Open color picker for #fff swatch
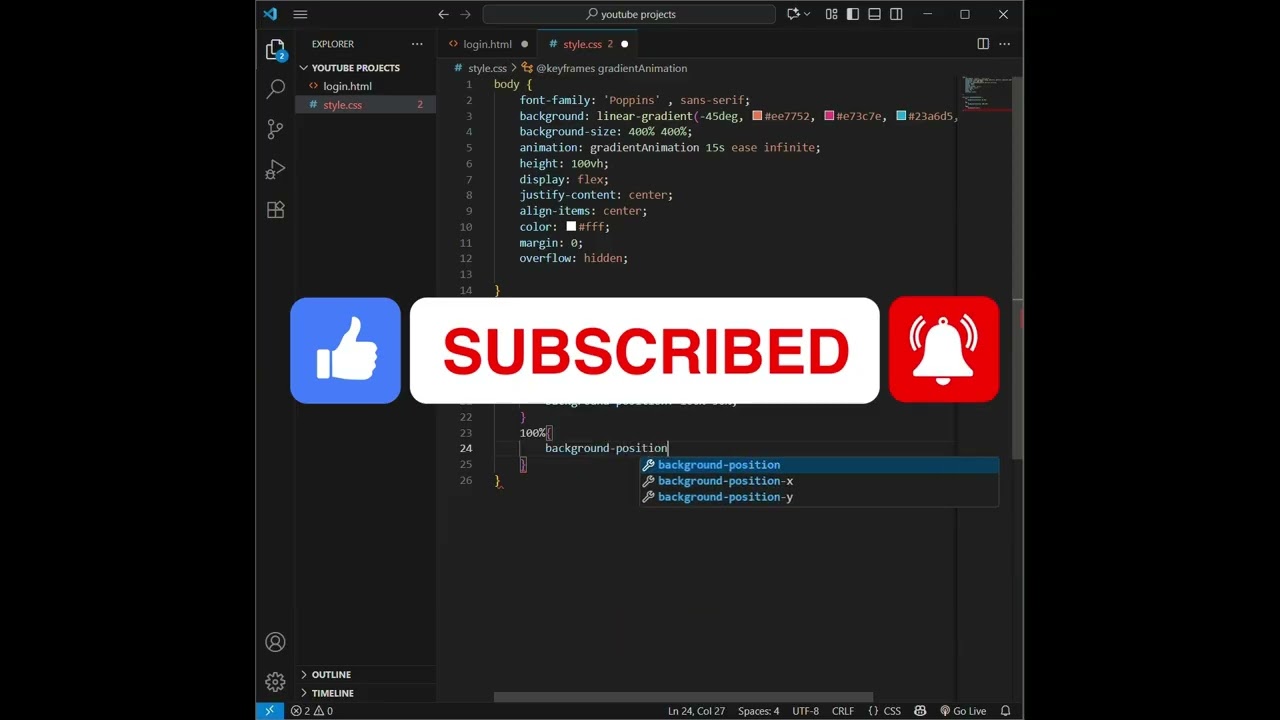Image resolution: width=1280 pixels, height=720 pixels. (571, 227)
